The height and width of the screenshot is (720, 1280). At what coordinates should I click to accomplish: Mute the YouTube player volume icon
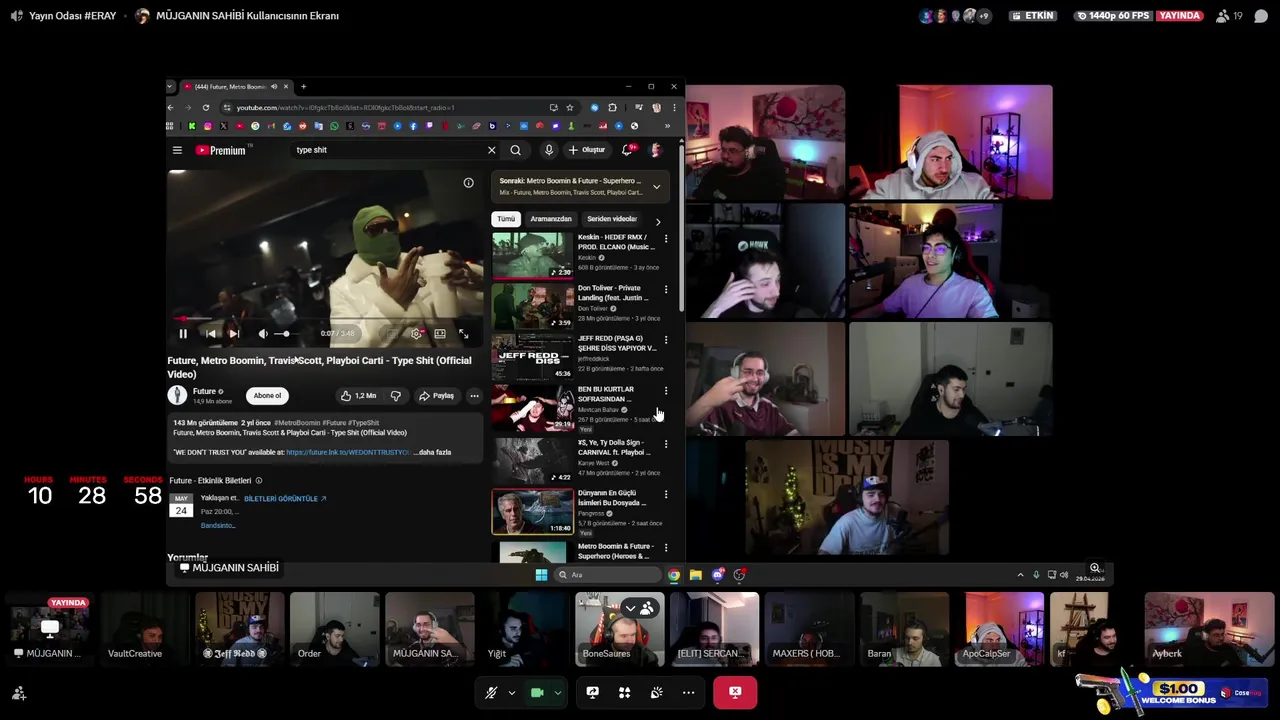click(263, 334)
